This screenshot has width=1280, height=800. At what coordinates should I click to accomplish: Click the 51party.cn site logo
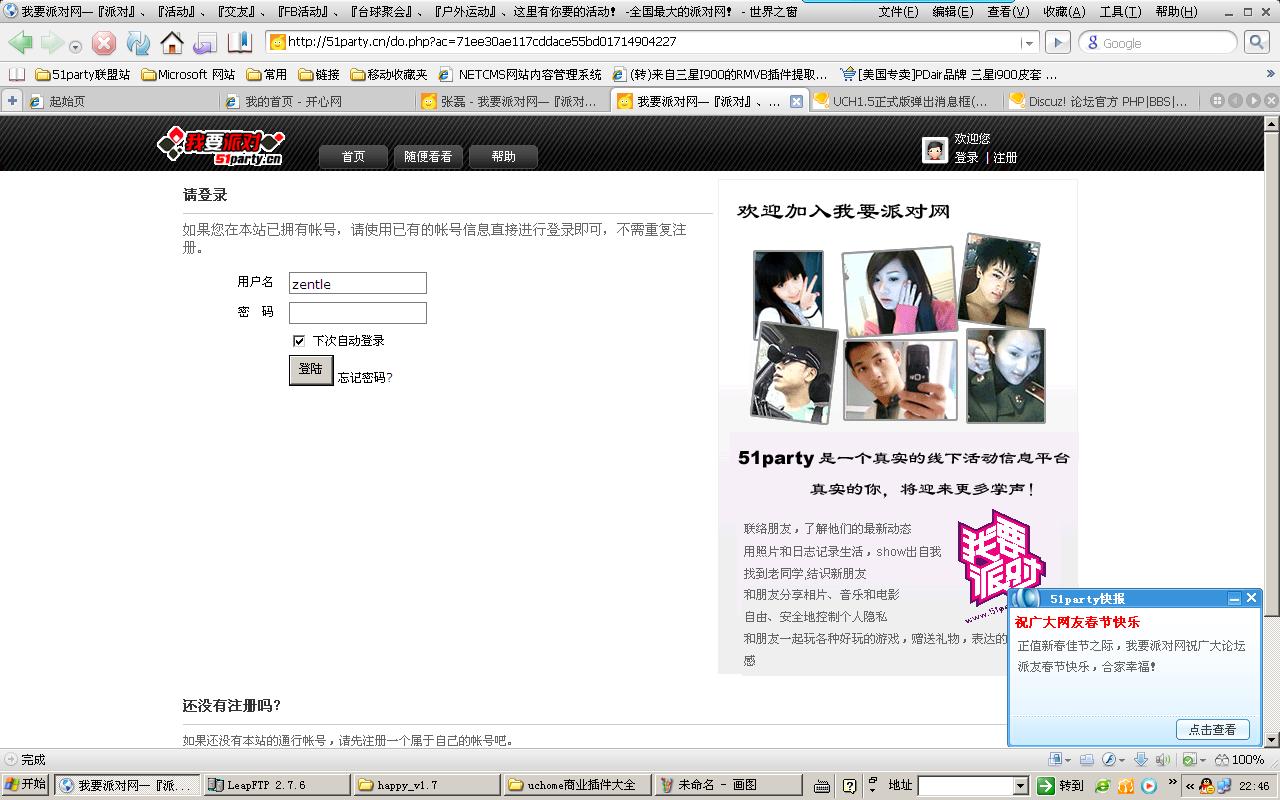click(221, 147)
